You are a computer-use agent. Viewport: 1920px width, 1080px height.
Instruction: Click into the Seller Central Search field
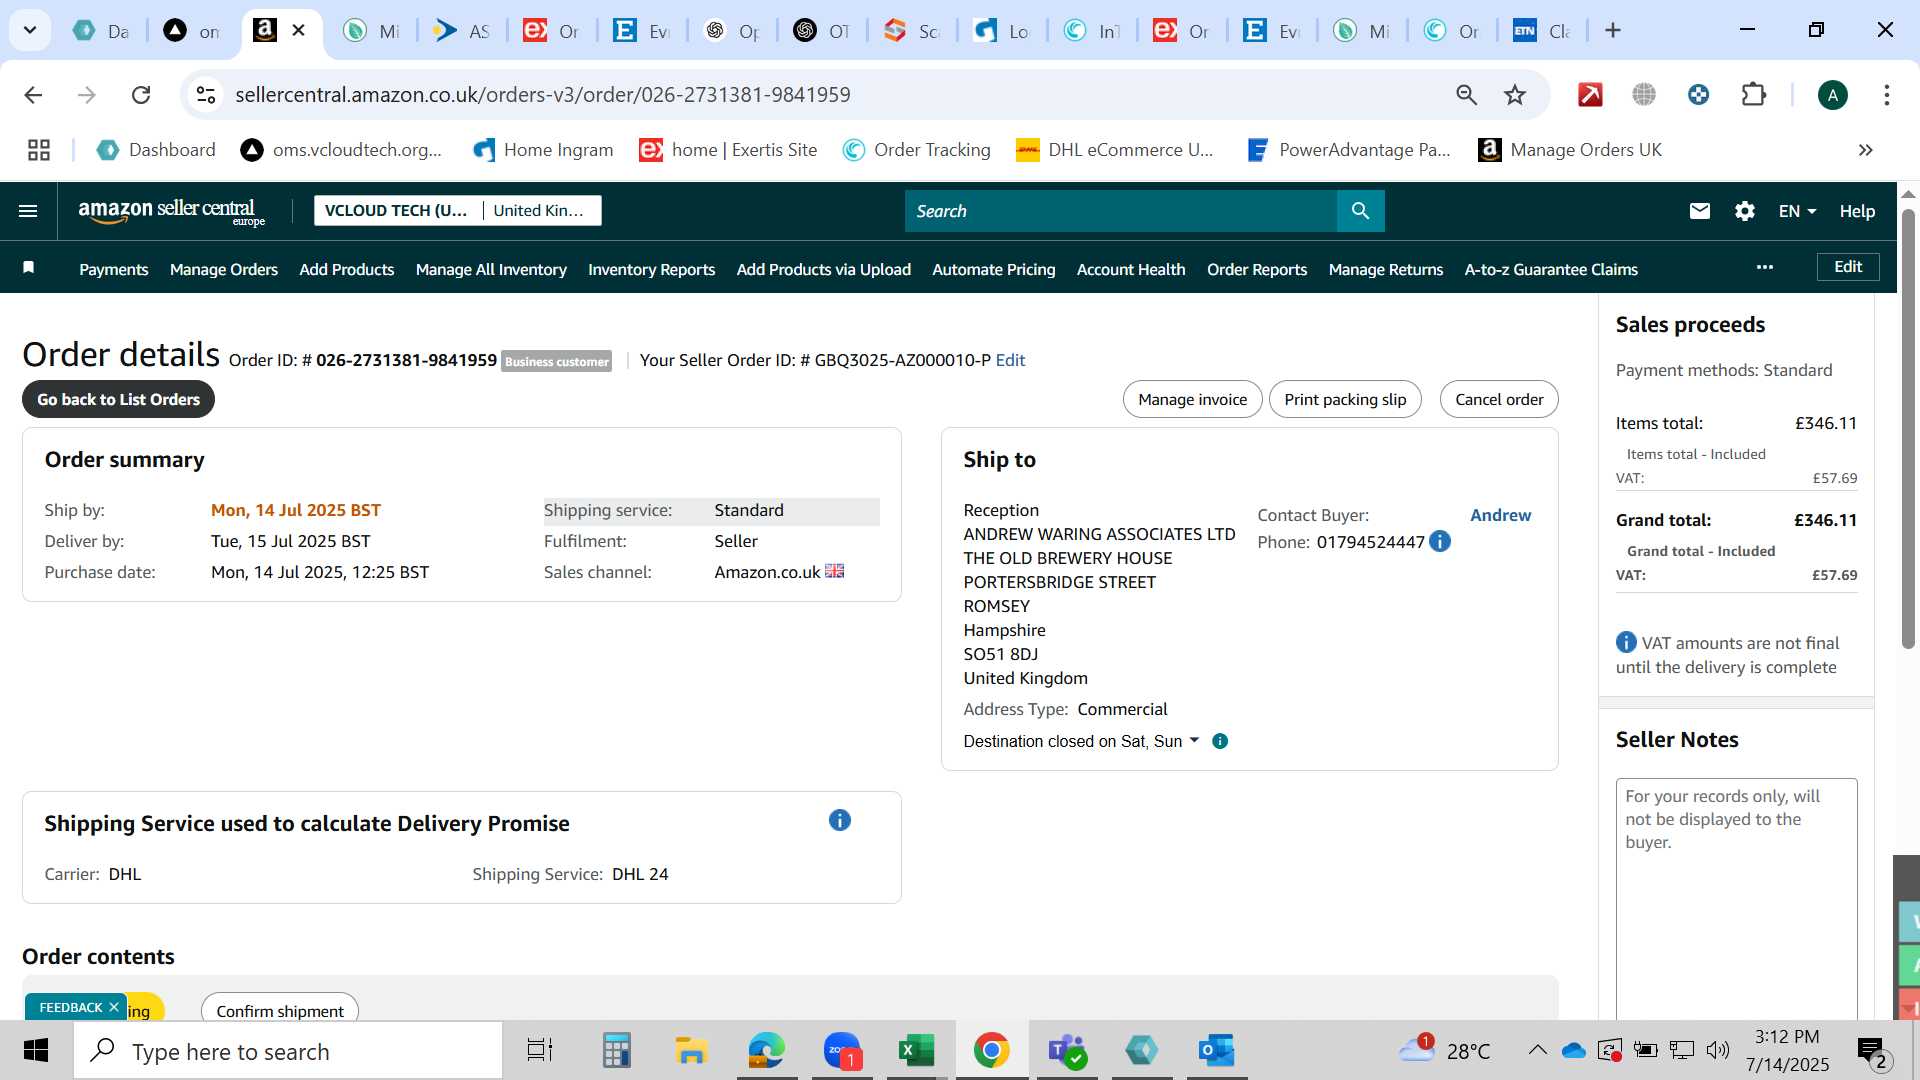1120,211
